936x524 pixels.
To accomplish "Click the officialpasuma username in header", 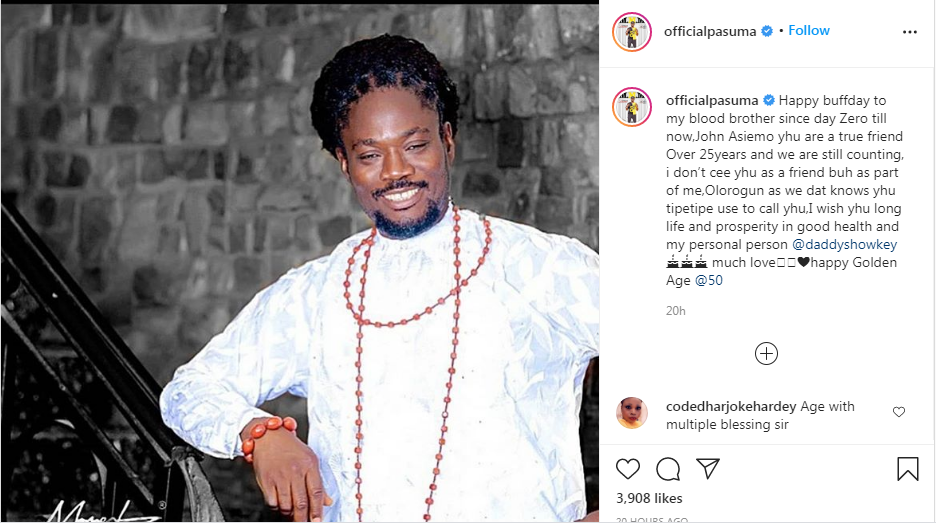I will pyautogui.click(x=711, y=31).
